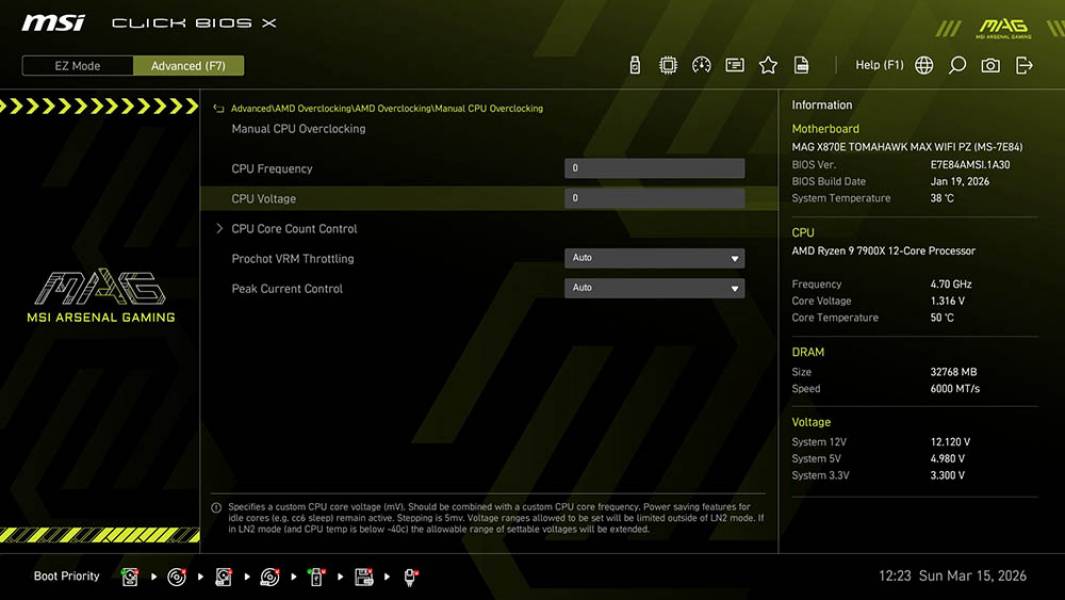The height and width of the screenshot is (600, 1065).
Task: Select the Advanced (F7) tab
Action: tap(189, 65)
